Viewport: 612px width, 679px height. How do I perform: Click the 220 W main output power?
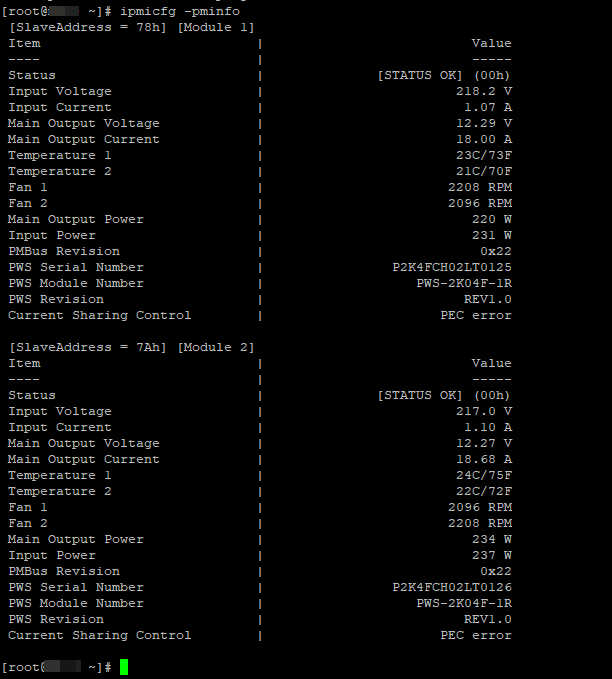click(x=492, y=219)
